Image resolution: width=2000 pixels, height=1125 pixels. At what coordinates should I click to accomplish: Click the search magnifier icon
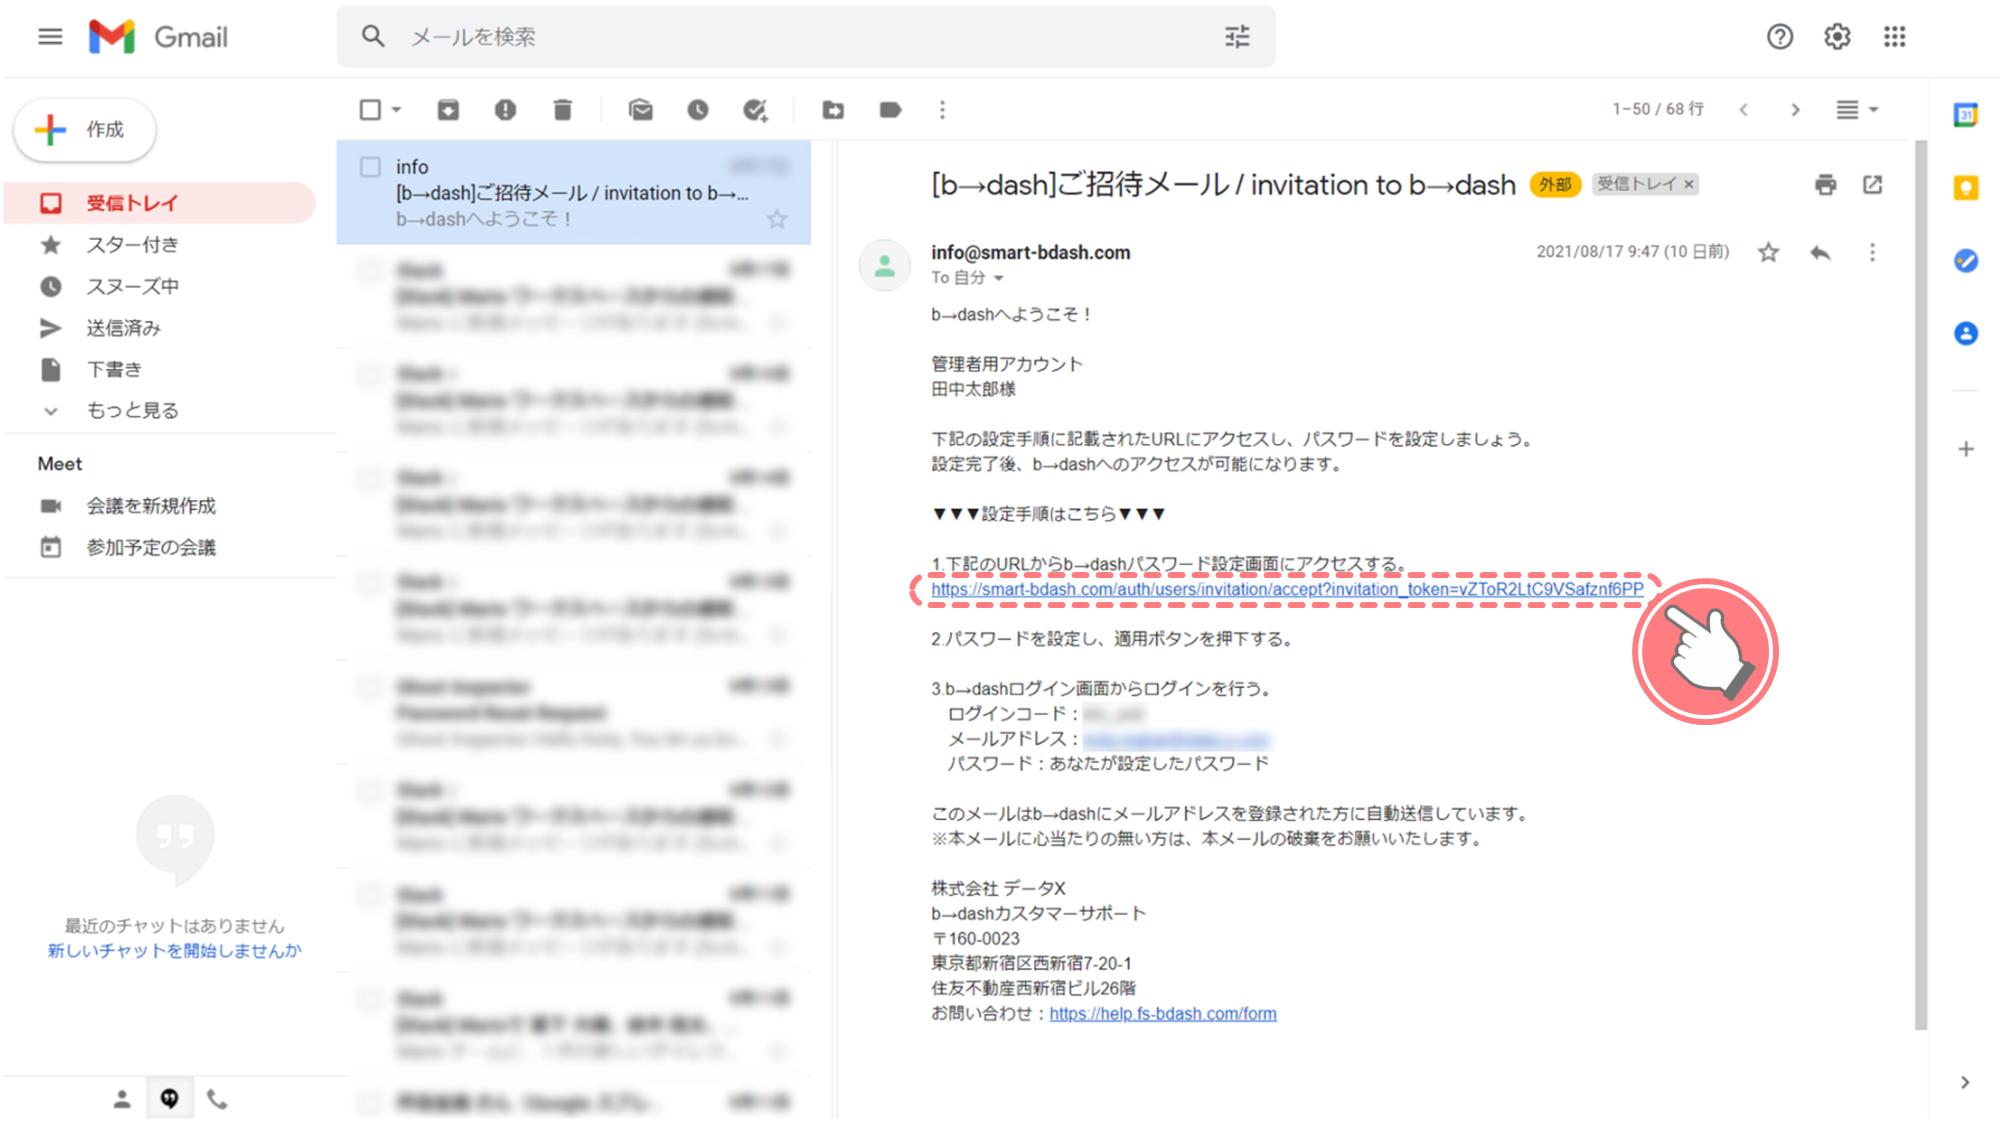coord(373,37)
